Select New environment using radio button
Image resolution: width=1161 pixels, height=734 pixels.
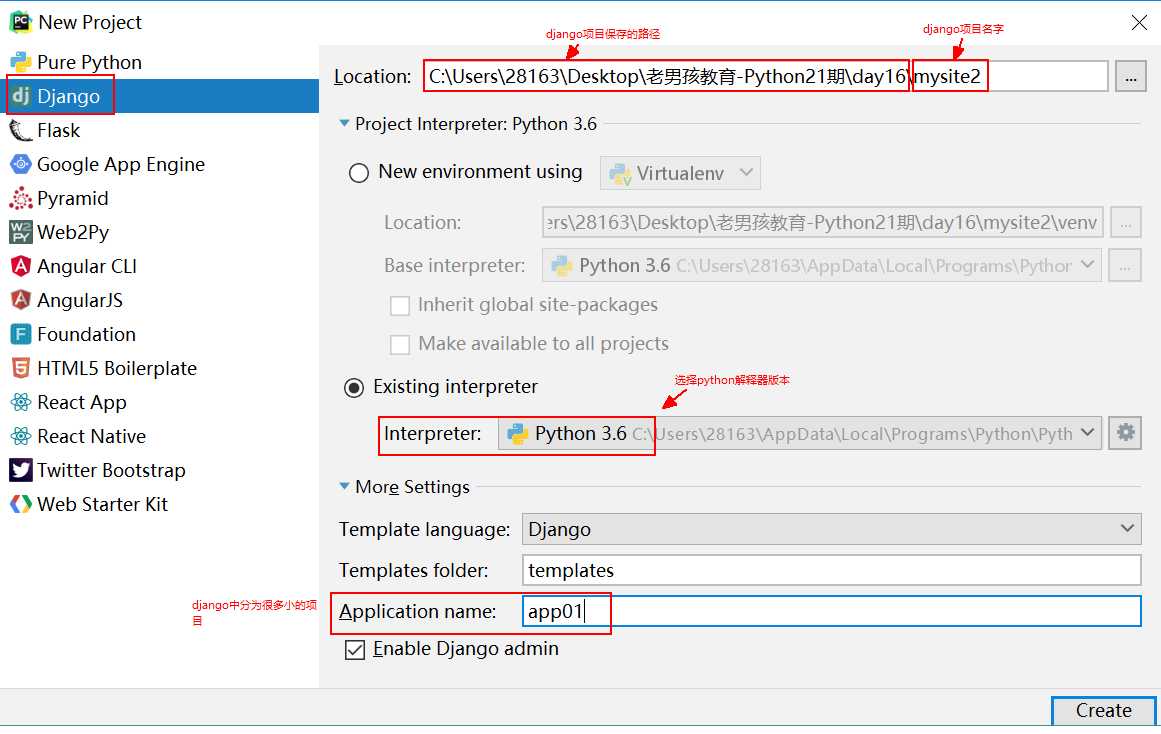click(x=359, y=173)
